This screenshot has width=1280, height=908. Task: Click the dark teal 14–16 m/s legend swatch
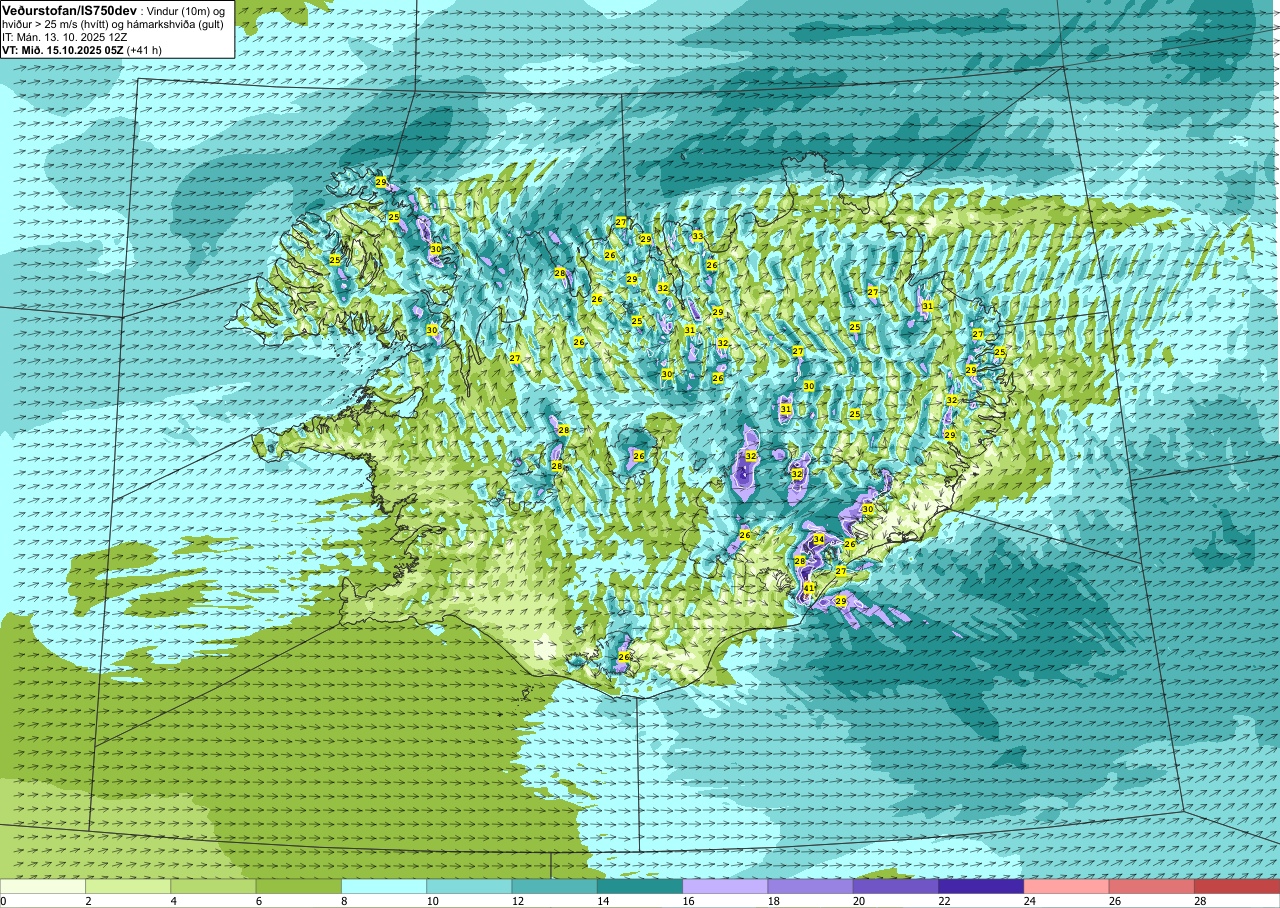click(x=640, y=886)
